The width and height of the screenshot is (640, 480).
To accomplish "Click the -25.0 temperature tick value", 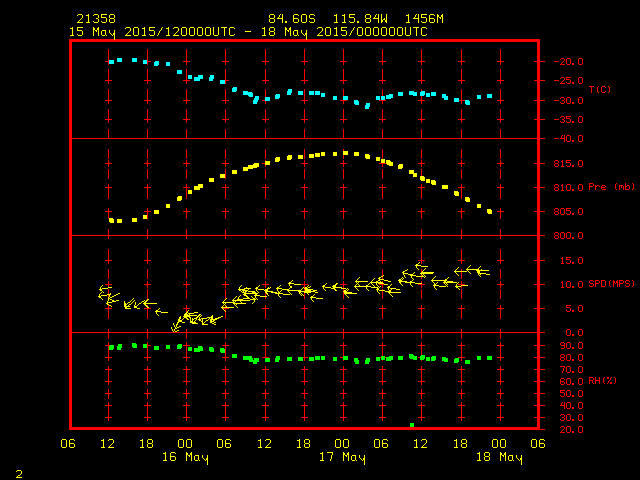I will coord(569,81).
